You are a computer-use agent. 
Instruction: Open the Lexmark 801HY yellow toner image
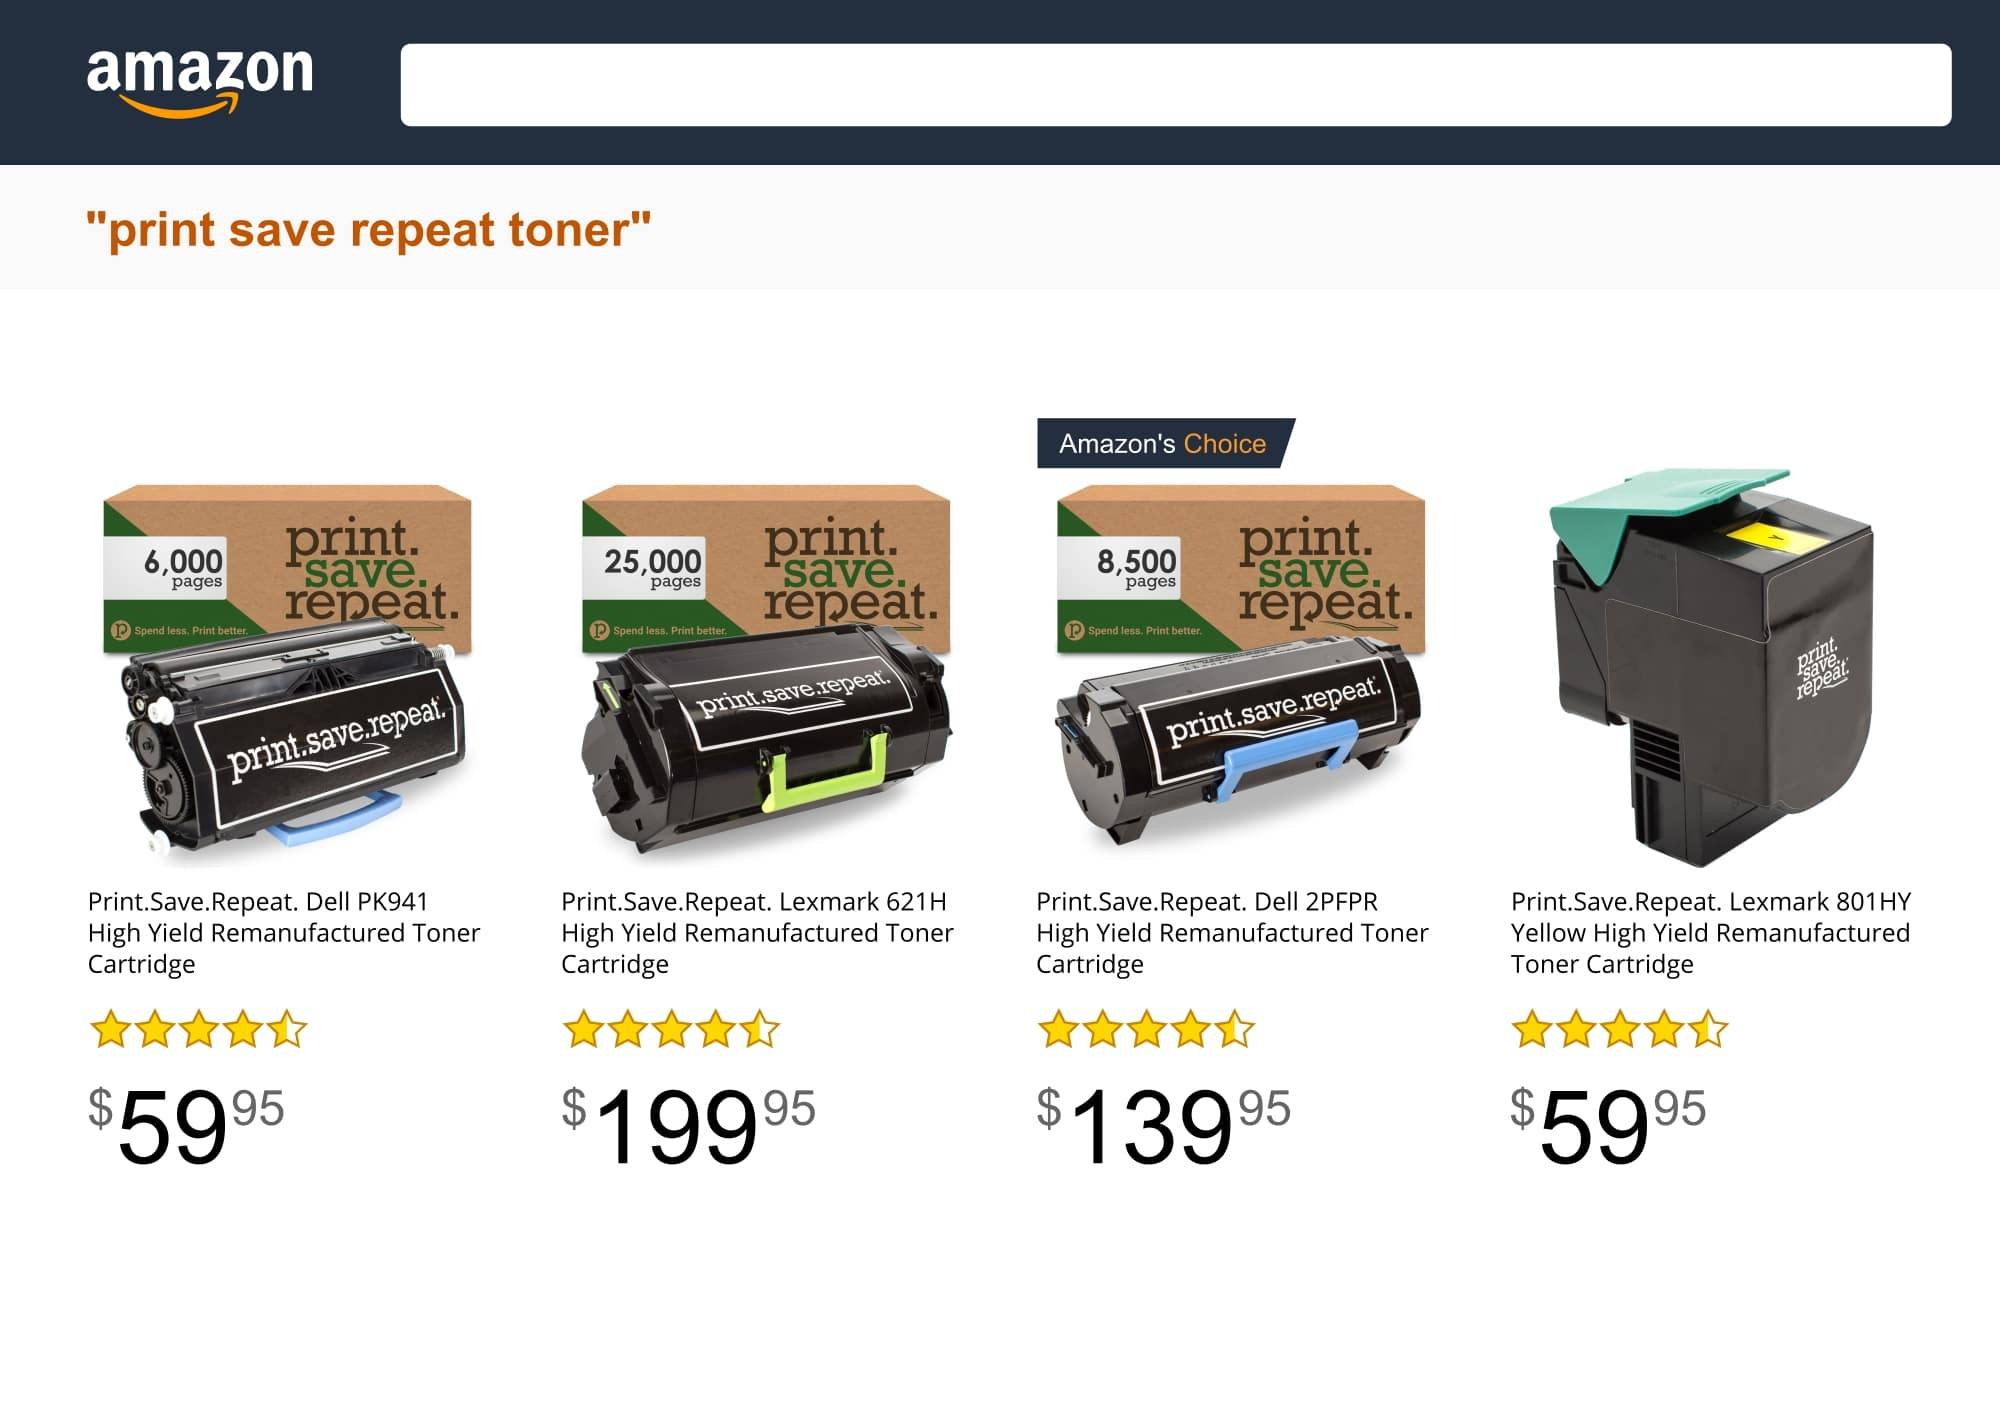(x=1712, y=668)
